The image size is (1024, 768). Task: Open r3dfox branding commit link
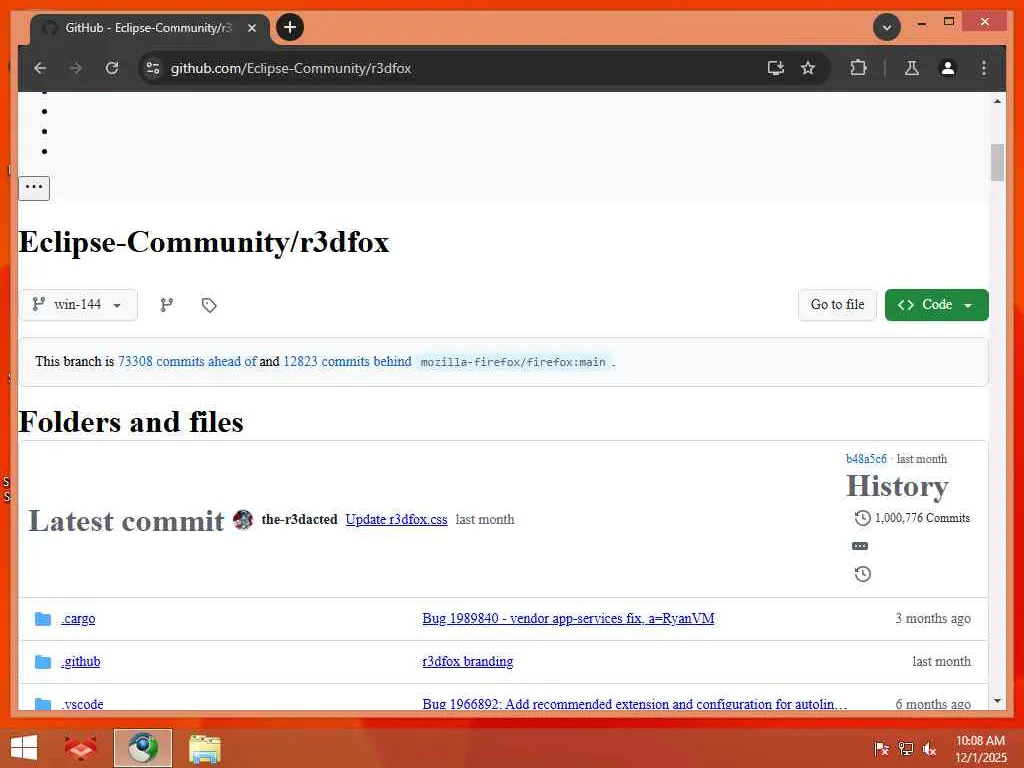pyautogui.click(x=468, y=662)
